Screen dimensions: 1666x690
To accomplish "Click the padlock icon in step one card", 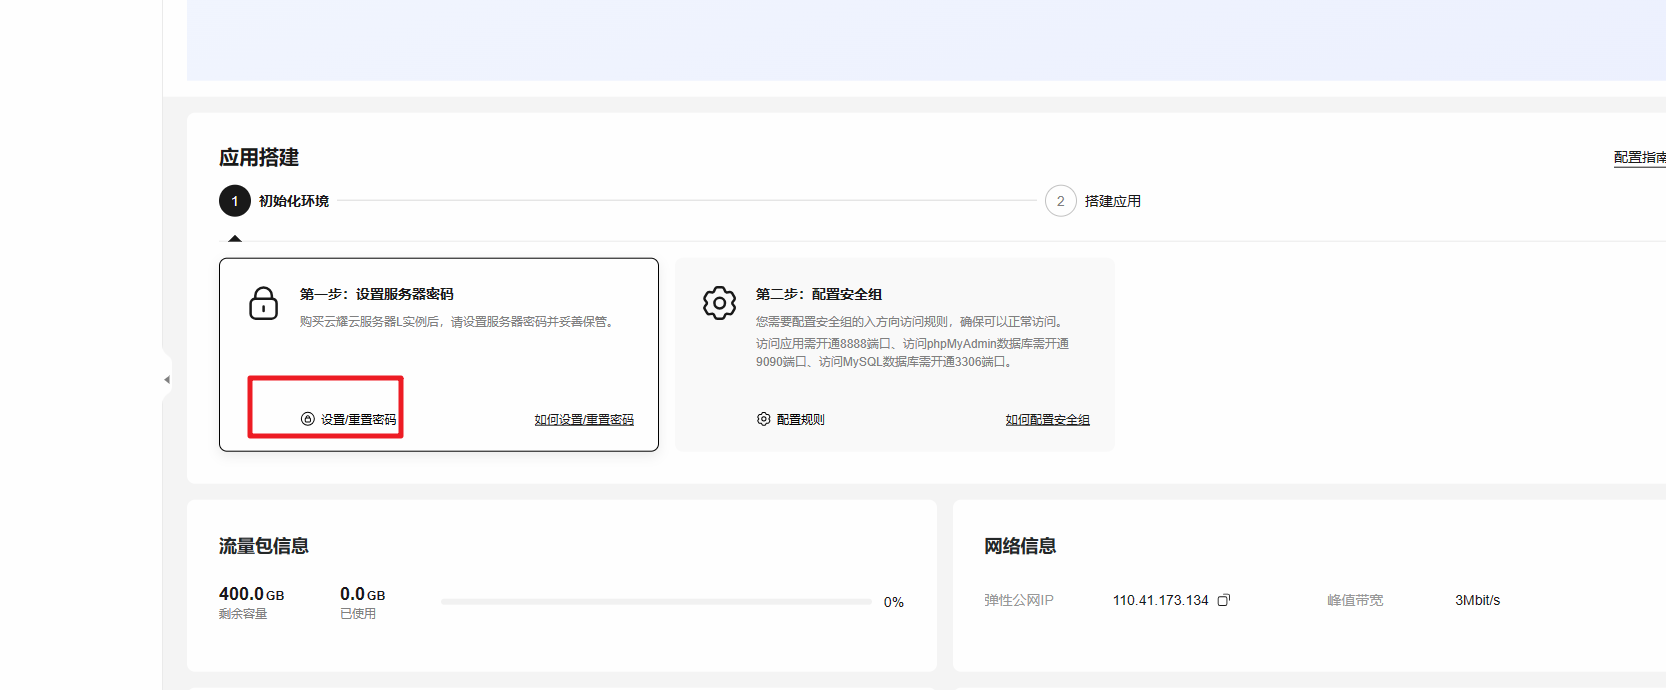I will [x=264, y=303].
